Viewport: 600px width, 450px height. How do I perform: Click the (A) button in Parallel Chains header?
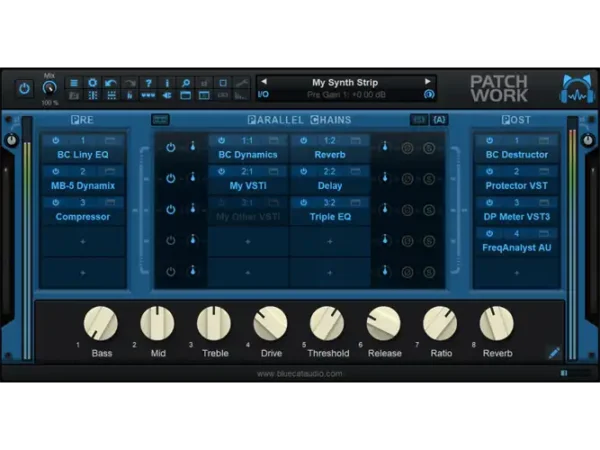pyautogui.click(x=439, y=120)
